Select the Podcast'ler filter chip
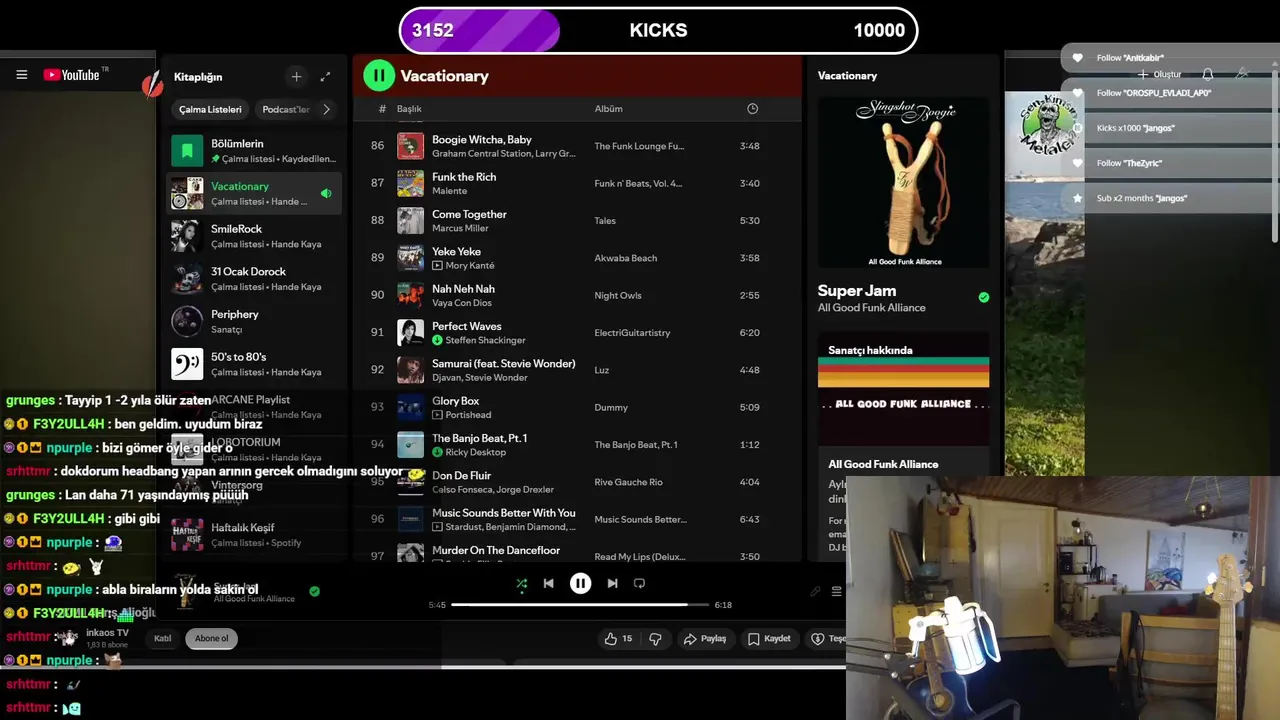1280x720 pixels. (x=285, y=109)
